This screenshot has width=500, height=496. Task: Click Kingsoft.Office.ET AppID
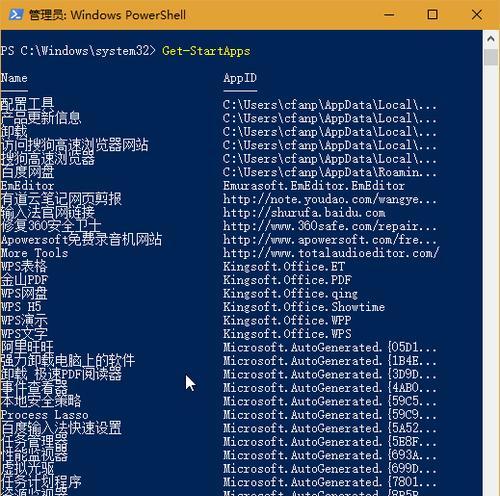(284, 267)
